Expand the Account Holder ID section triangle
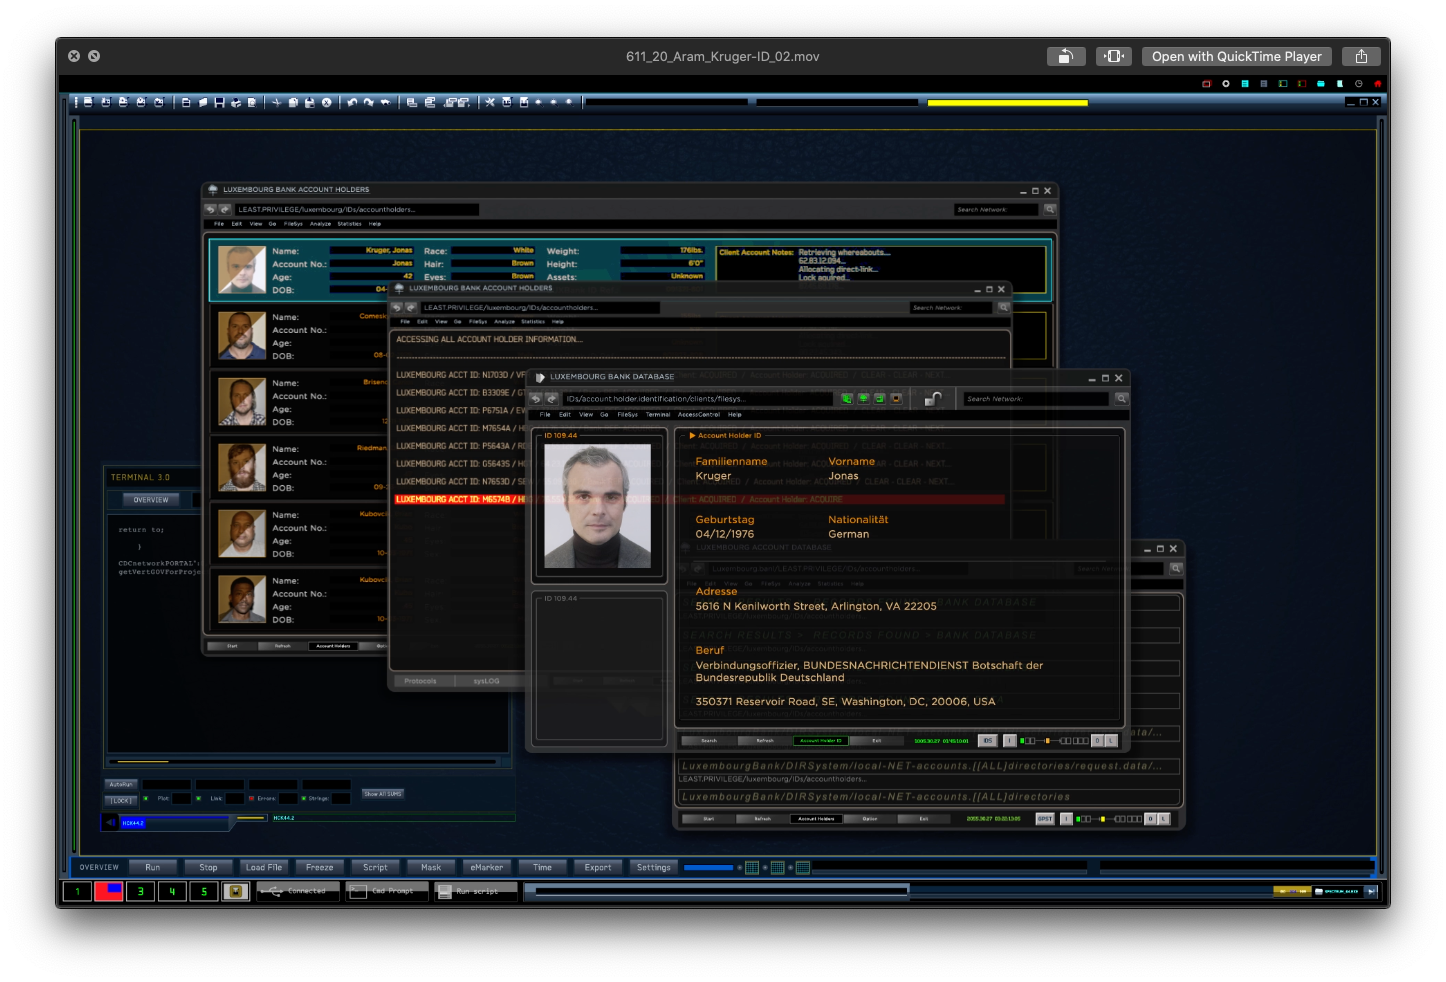The height and width of the screenshot is (982, 1446). tap(692, 435)
